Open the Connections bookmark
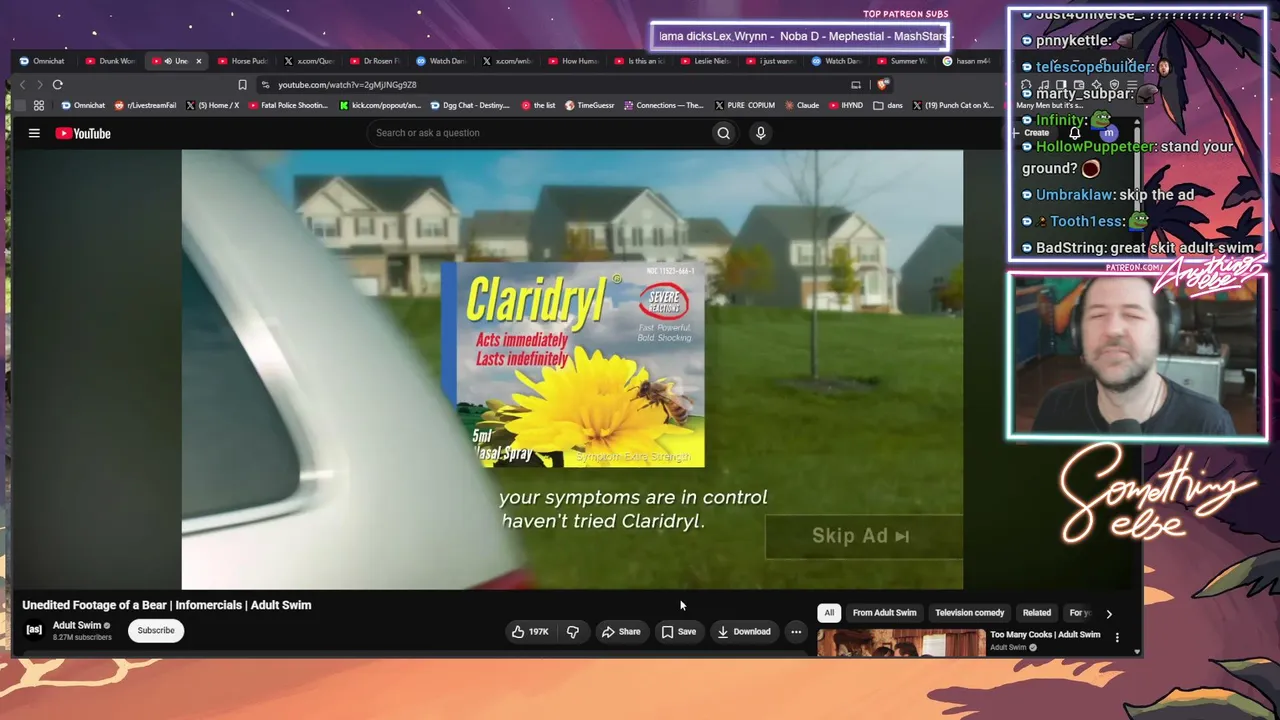The height and width of the screenshot is (720, 1280). [664, 105]
